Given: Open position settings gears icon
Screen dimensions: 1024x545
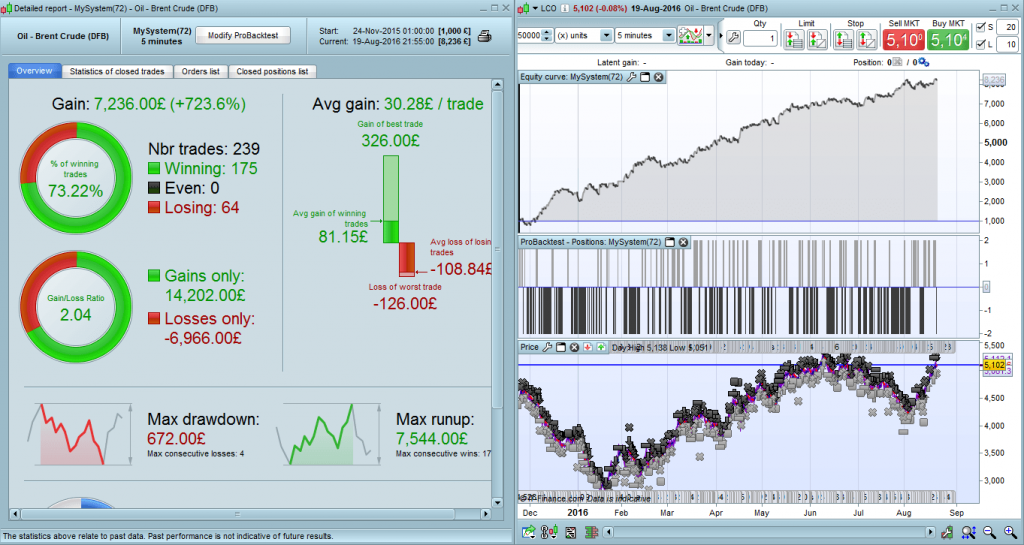Looking at the screenshot, I should click(x=923, y=62).
